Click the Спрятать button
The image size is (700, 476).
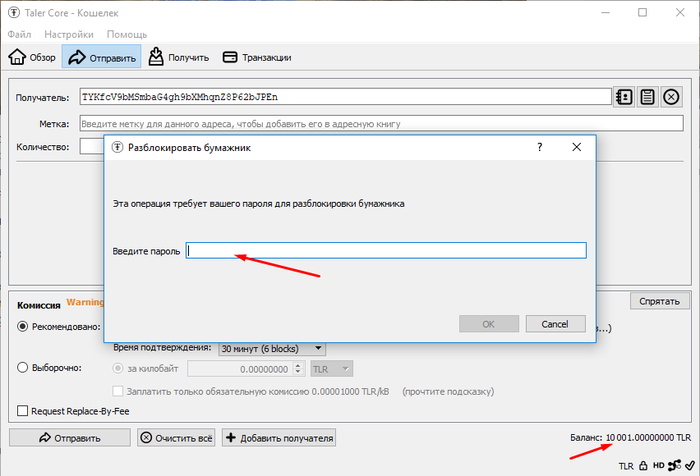659,301
